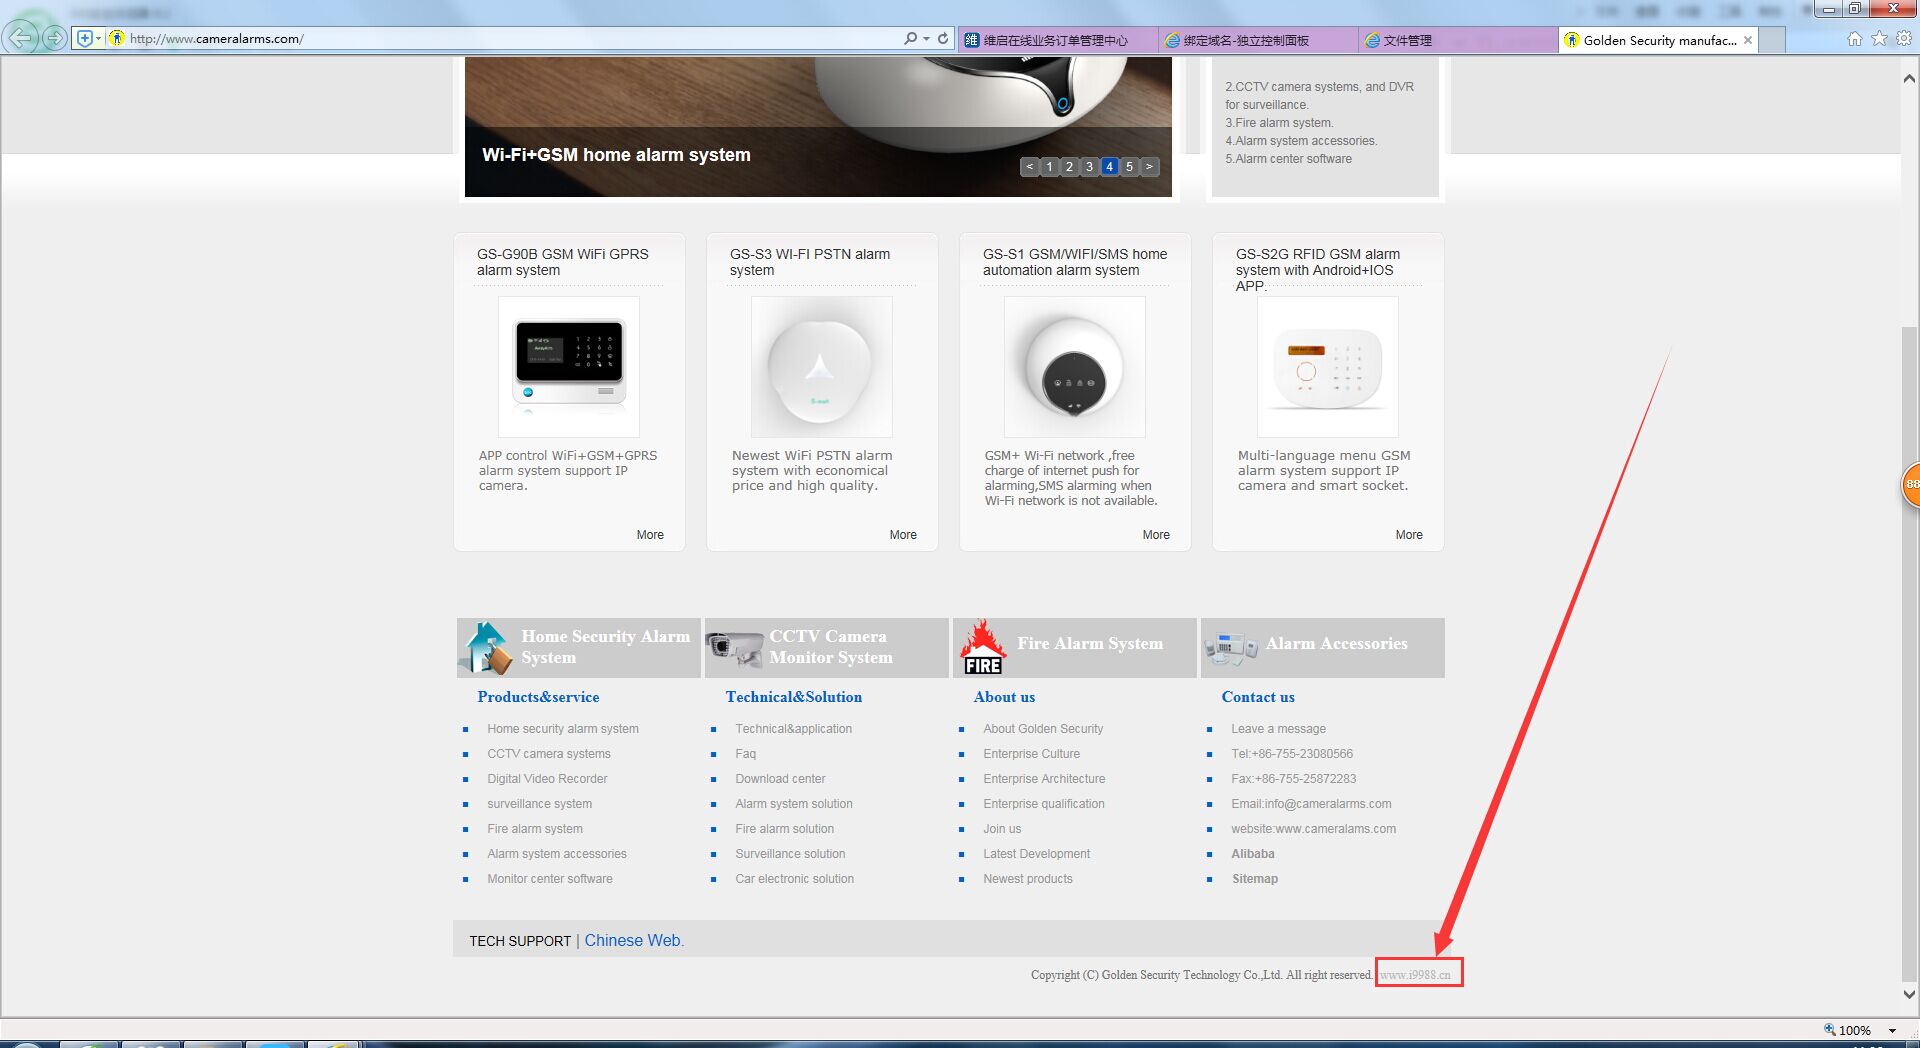The width and height of the screenshot is (1920, 1048).
Task: Click the browser Back arrow button
Action: [x=21, y=38]
